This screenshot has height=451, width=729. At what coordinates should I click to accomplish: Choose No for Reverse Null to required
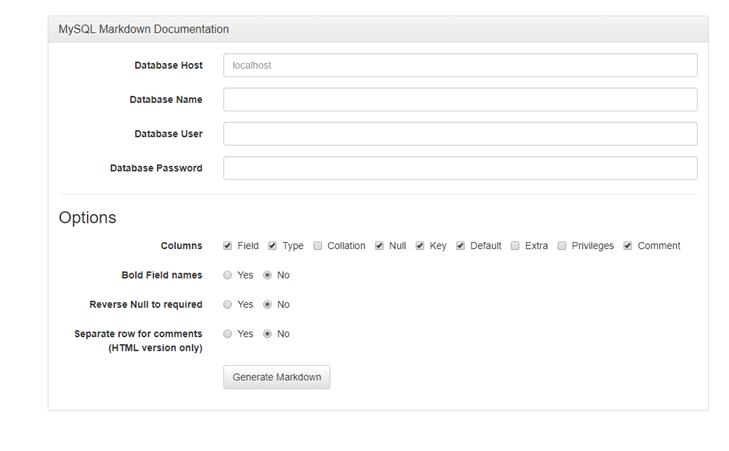[267, 305]
